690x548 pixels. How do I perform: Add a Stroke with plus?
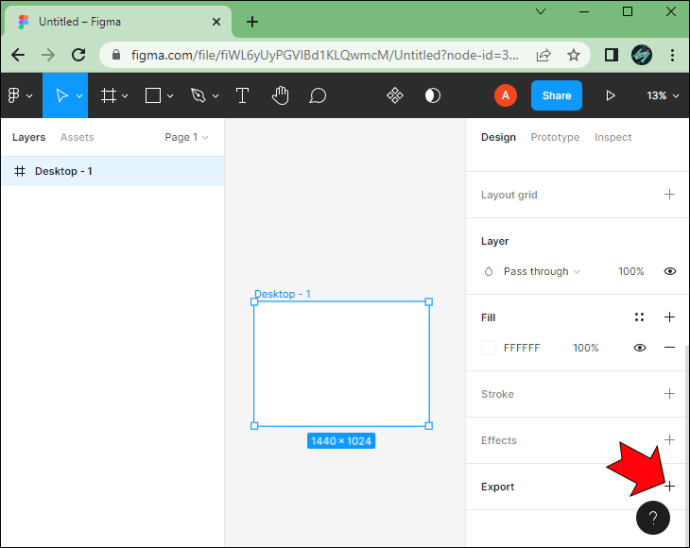pos(669,394)
